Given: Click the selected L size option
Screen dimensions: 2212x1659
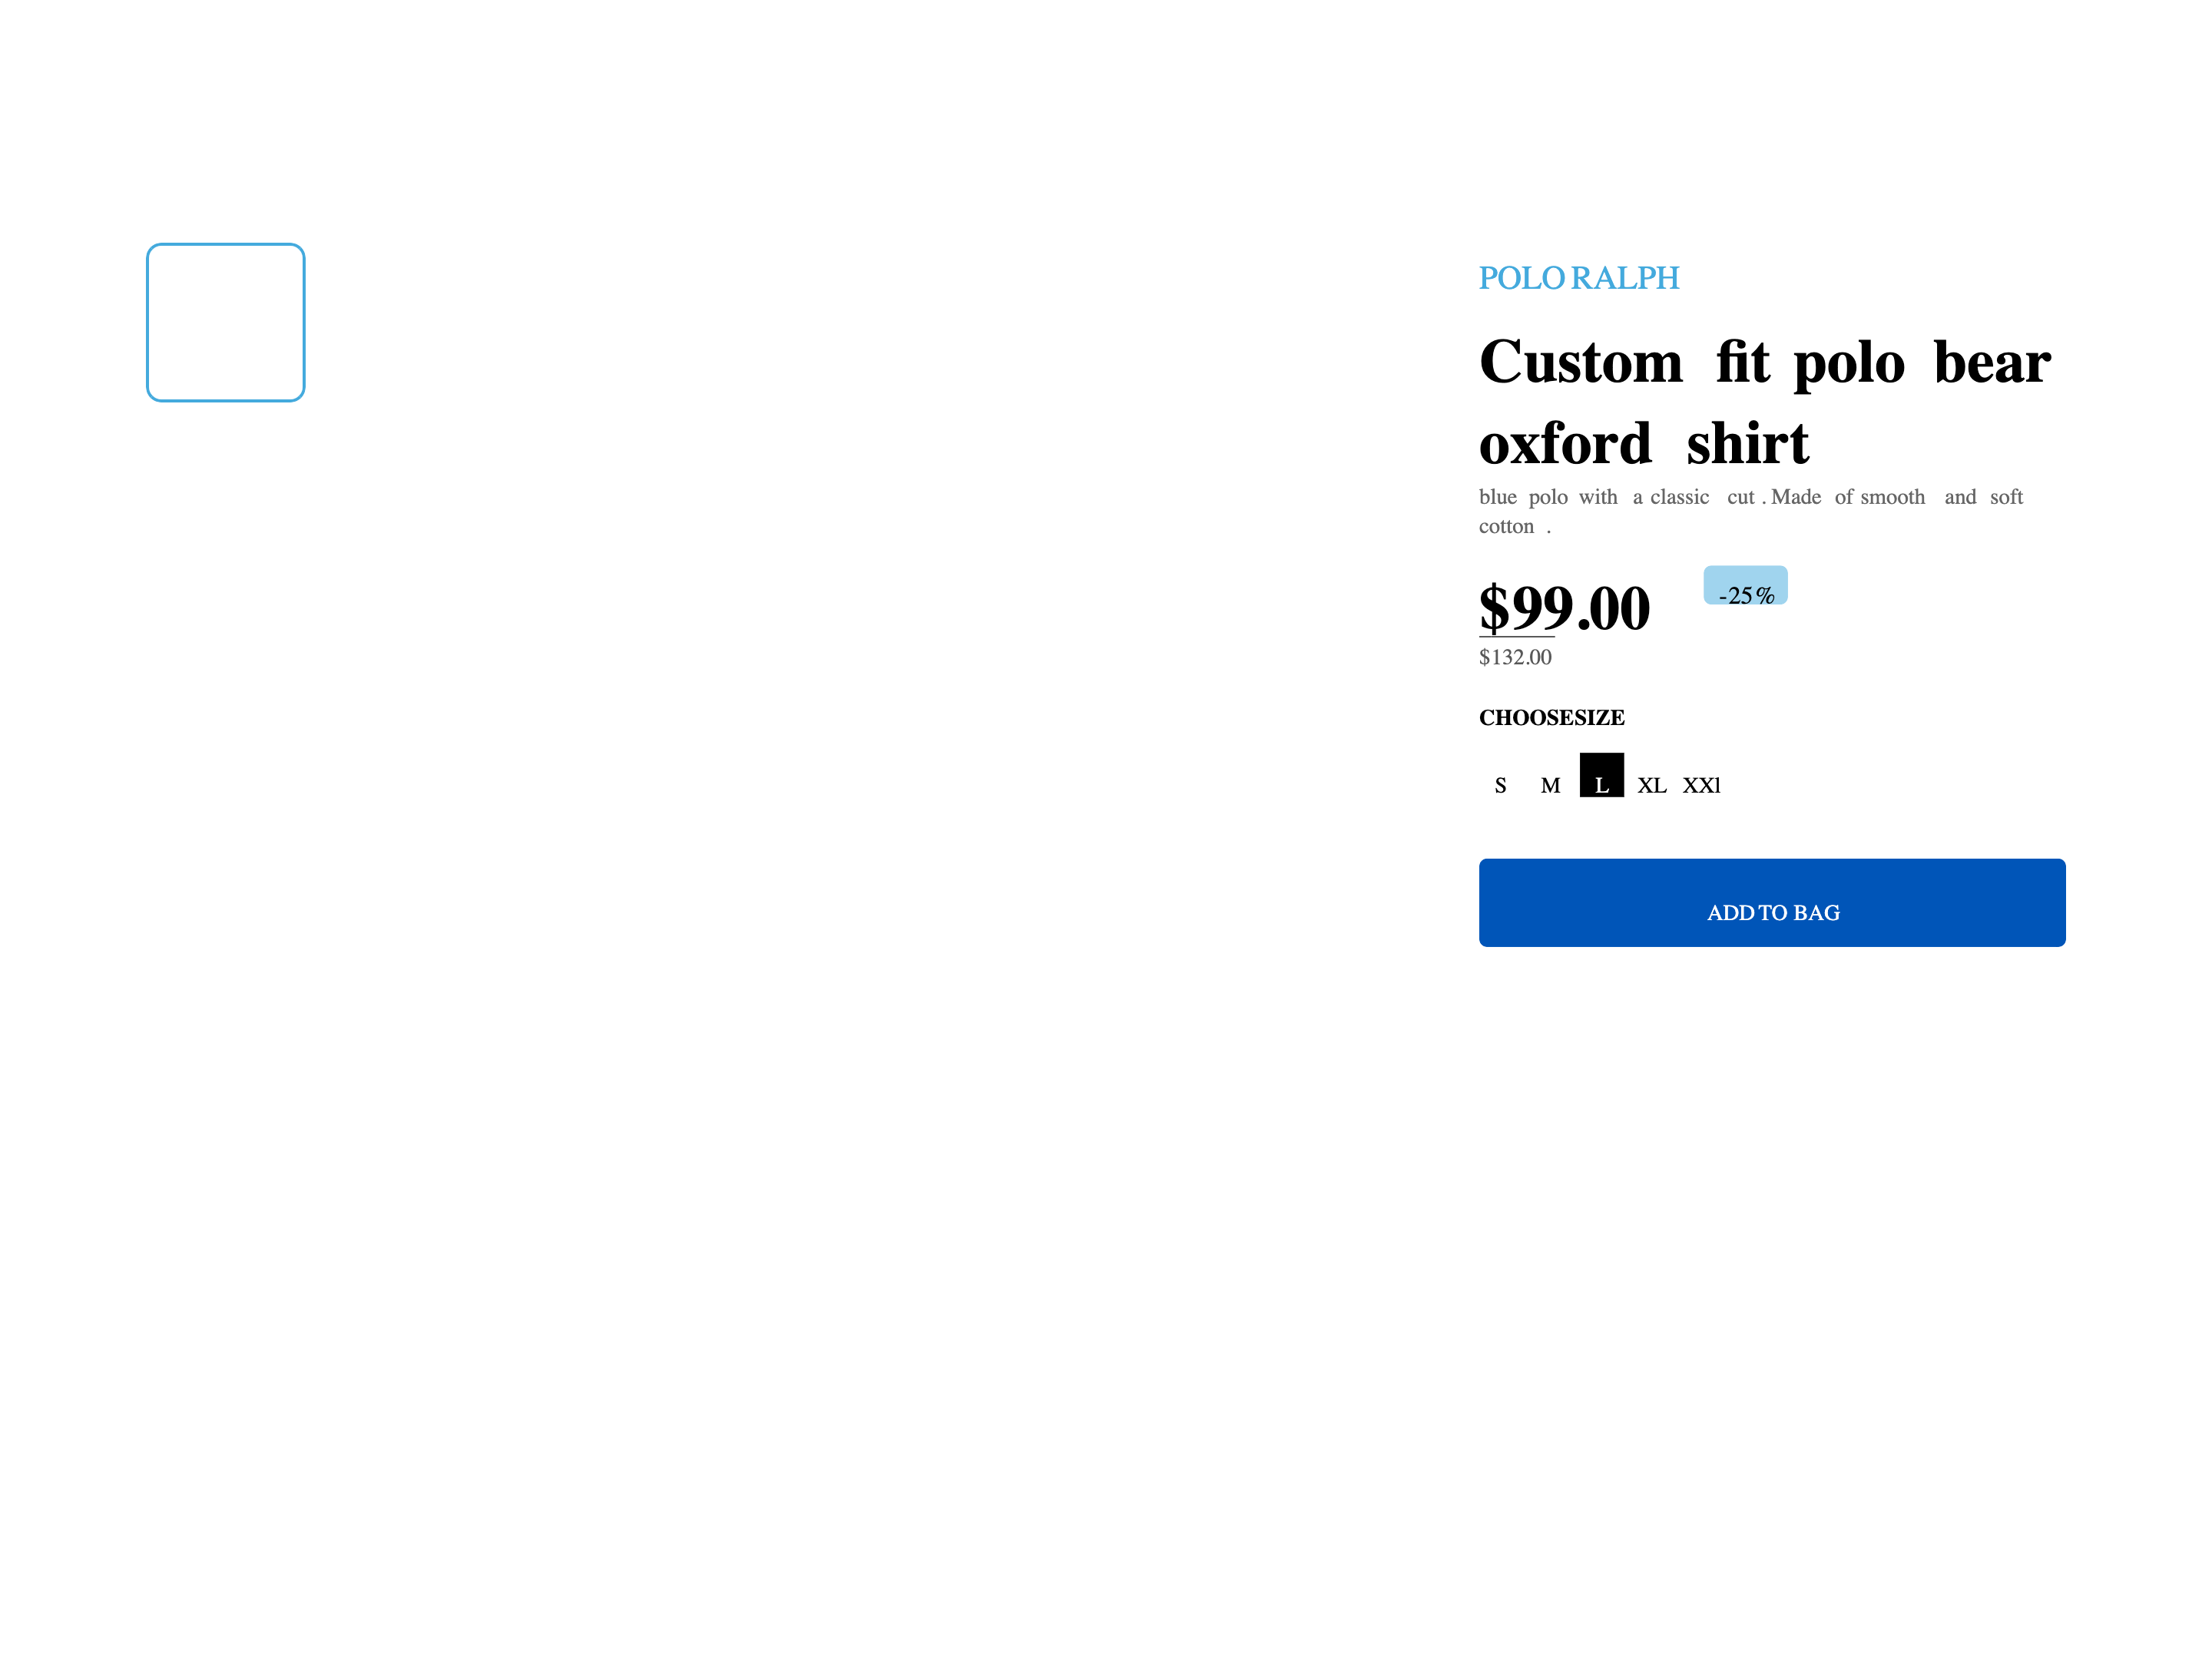Looking at the screenshot, I should tap(1601, 776).
